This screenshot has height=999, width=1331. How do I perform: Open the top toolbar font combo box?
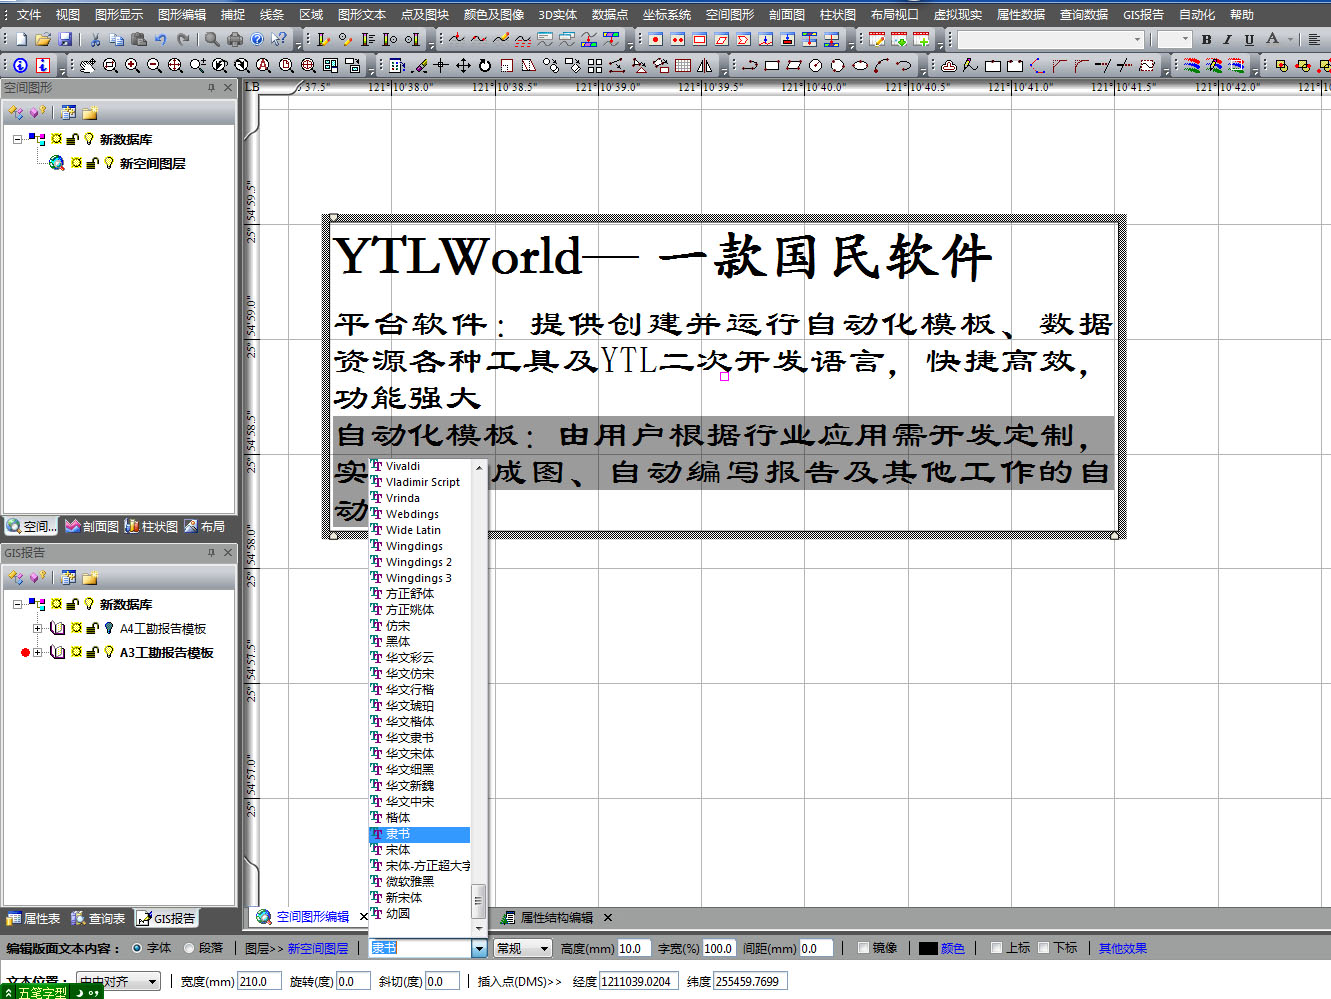(1052, 39)
